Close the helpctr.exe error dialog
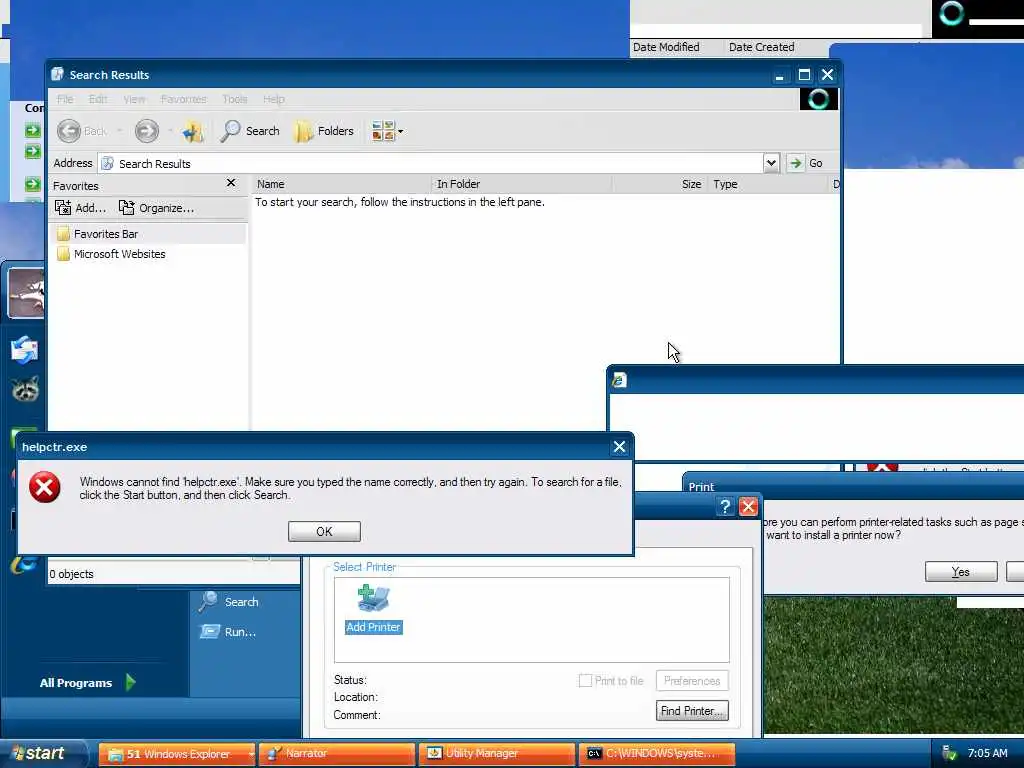This screenshot has height=768, width=1024. pos(619,447)
